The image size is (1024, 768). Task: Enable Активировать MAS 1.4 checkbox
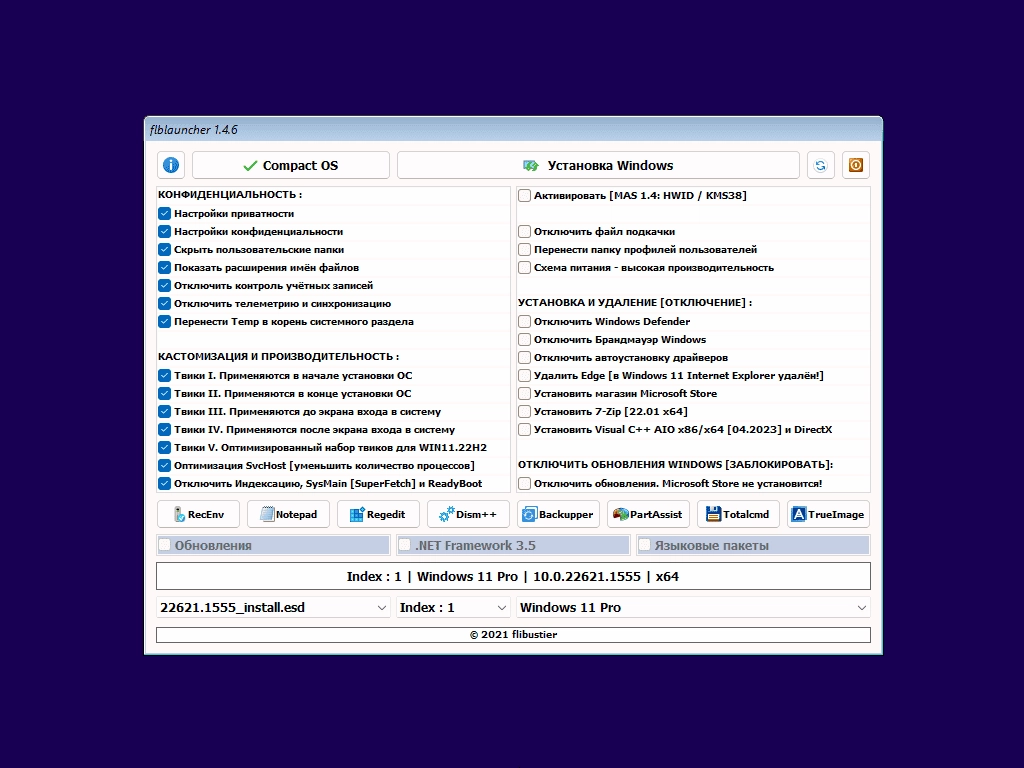click(524, 195)
